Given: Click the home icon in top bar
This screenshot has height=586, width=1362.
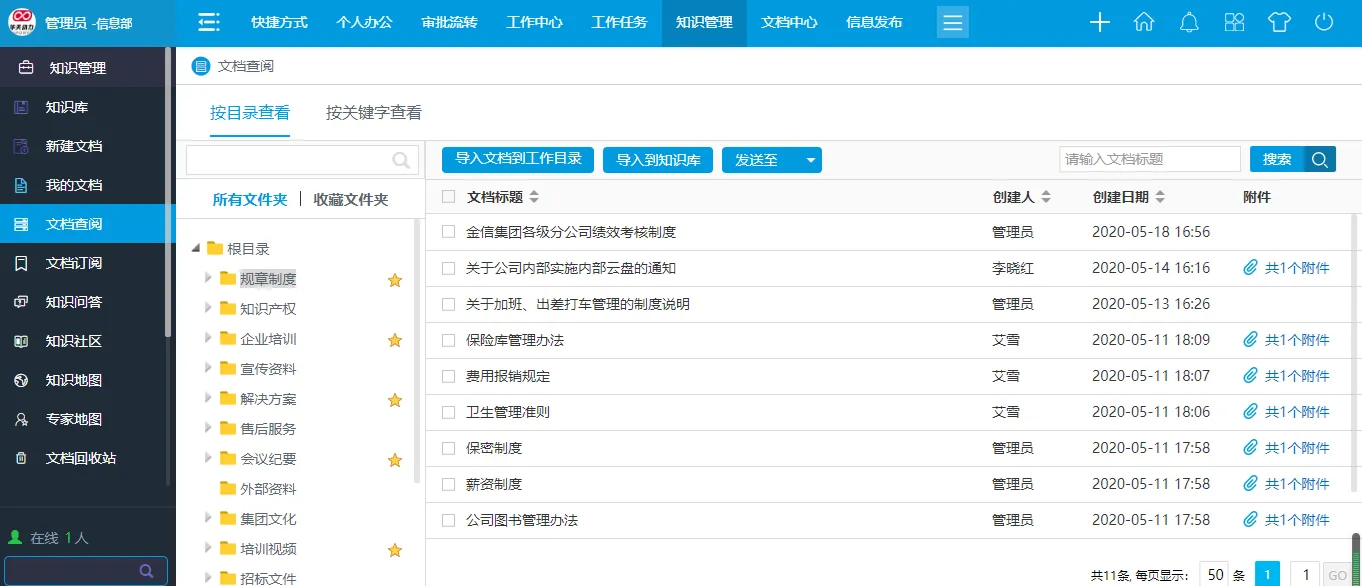Looking at the screenshot, I should [1144, 23].
